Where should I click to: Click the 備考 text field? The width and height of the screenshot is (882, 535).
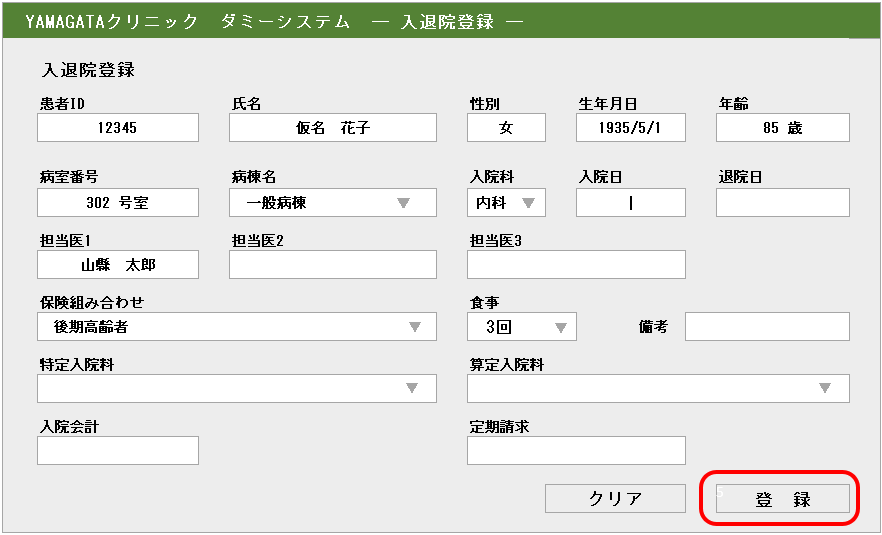click(766, 327)
